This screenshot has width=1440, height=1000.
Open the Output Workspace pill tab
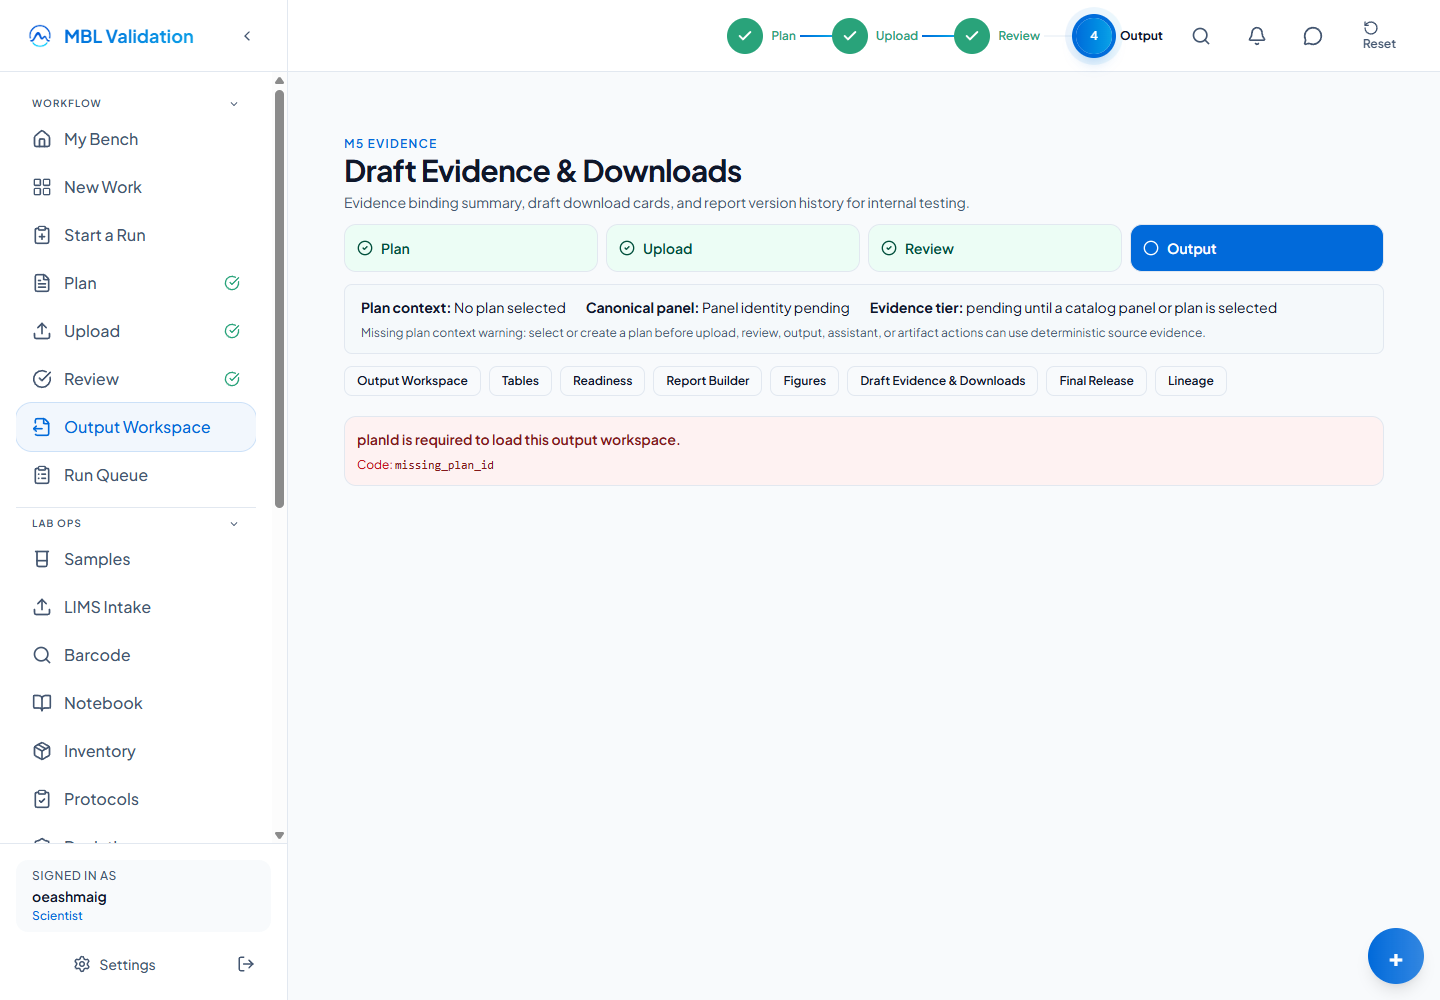(x=412, y=381)
